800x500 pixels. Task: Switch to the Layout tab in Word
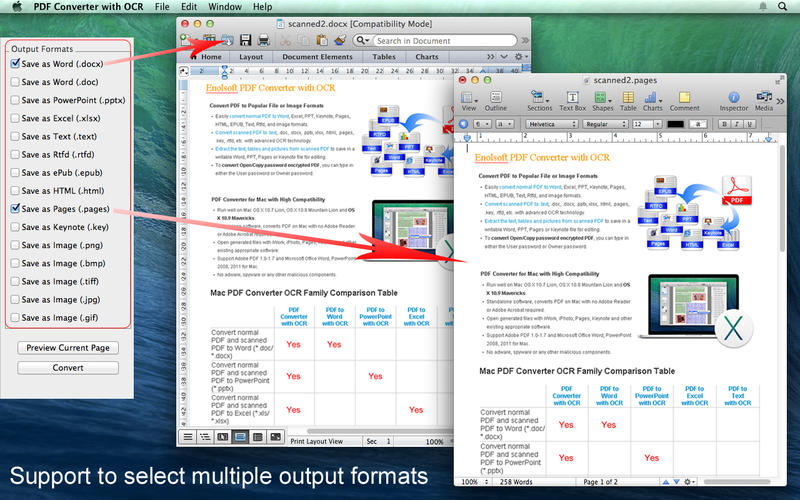point(251,57)
